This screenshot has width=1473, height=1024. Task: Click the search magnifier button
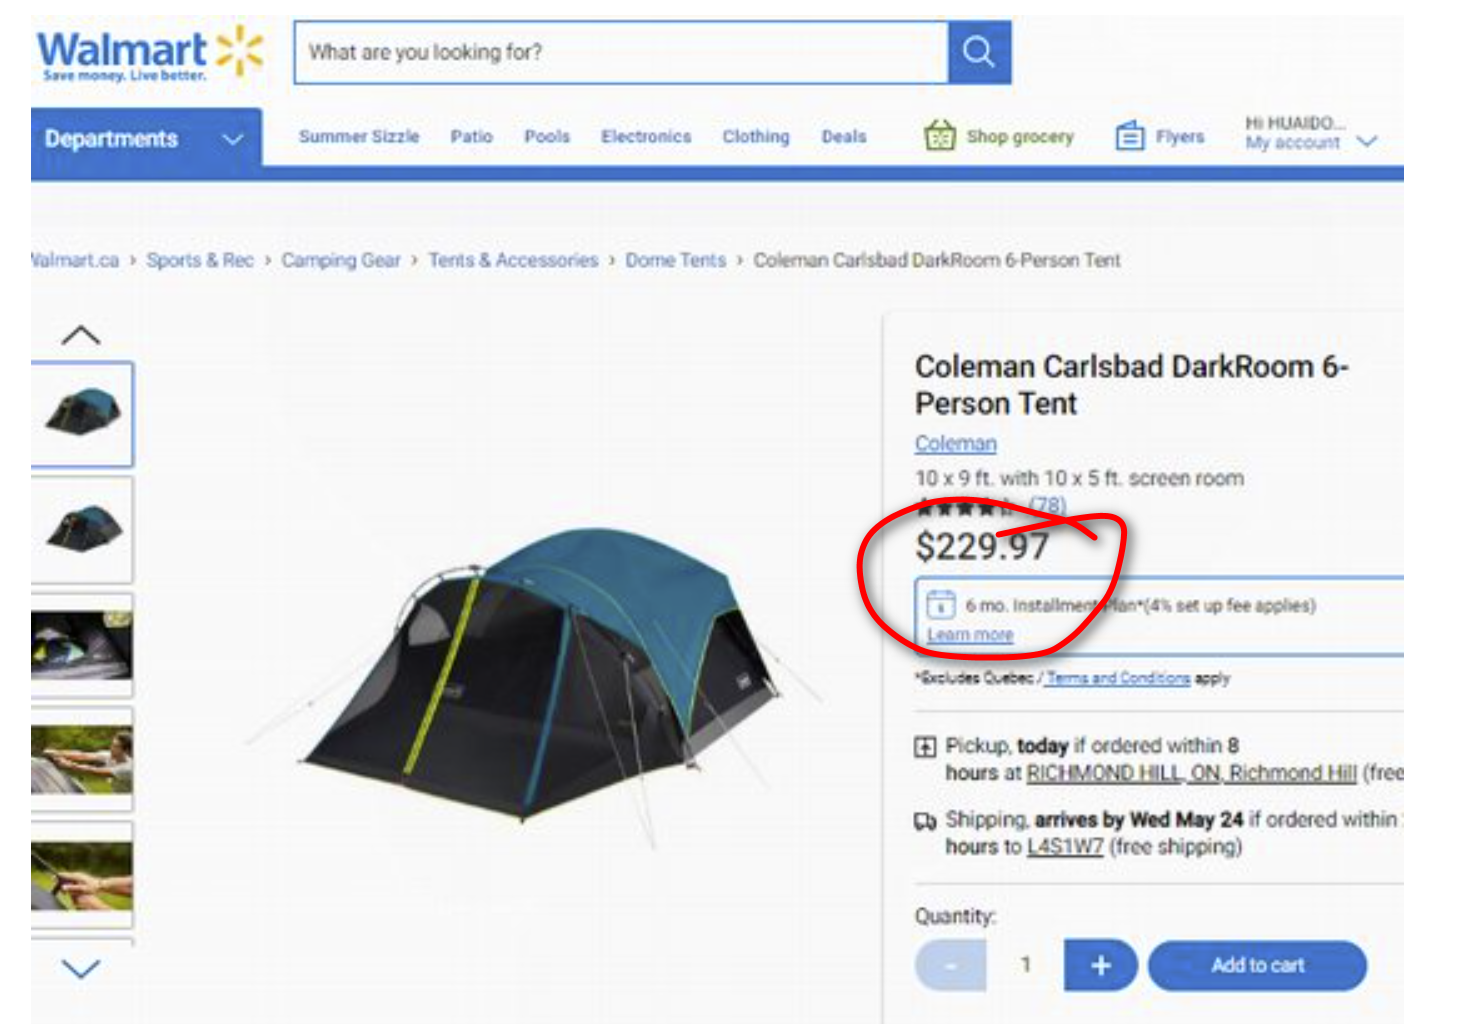[x=978, y=52]
